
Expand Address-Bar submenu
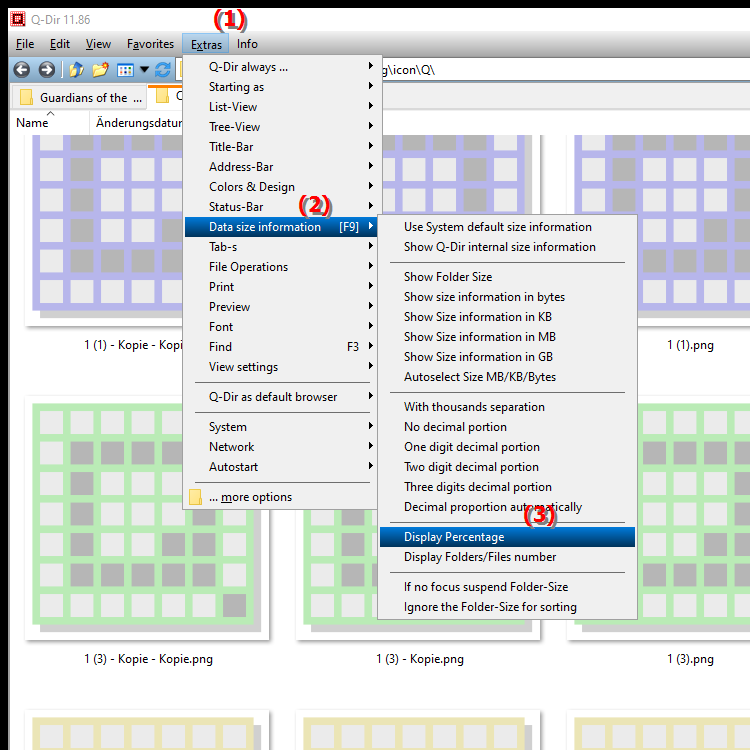281,167
